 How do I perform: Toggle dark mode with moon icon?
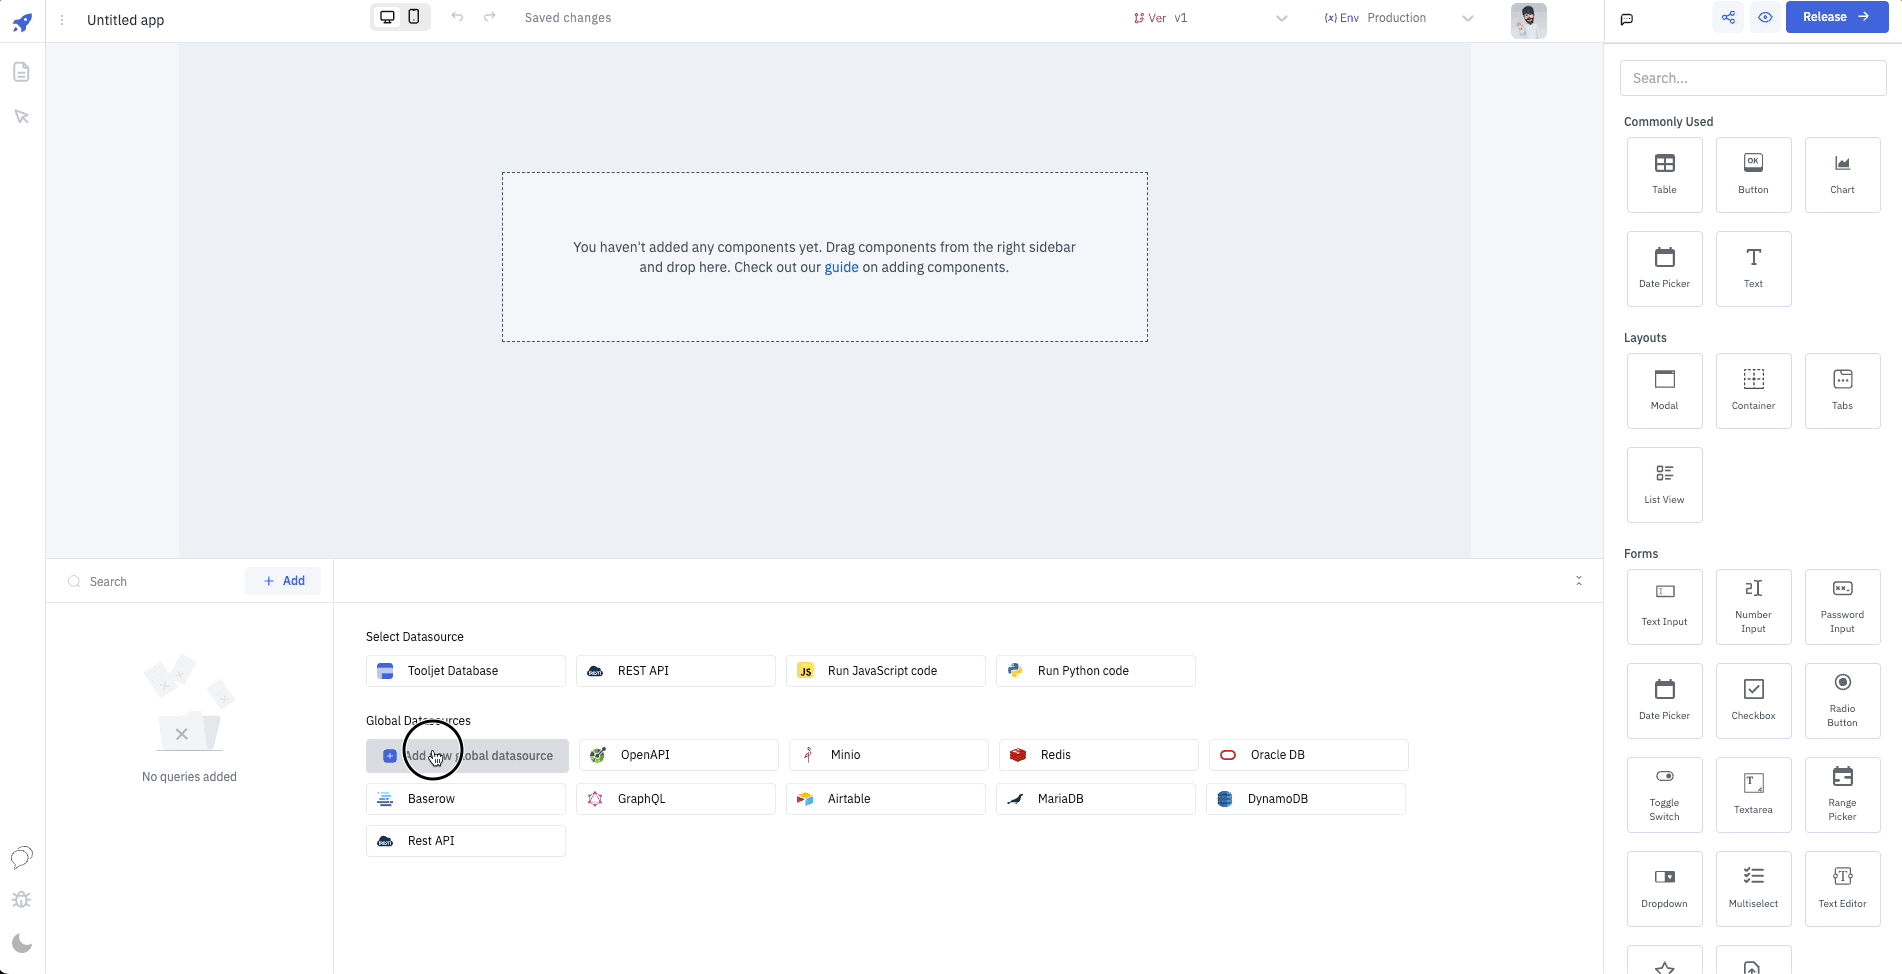click(21, 943)
